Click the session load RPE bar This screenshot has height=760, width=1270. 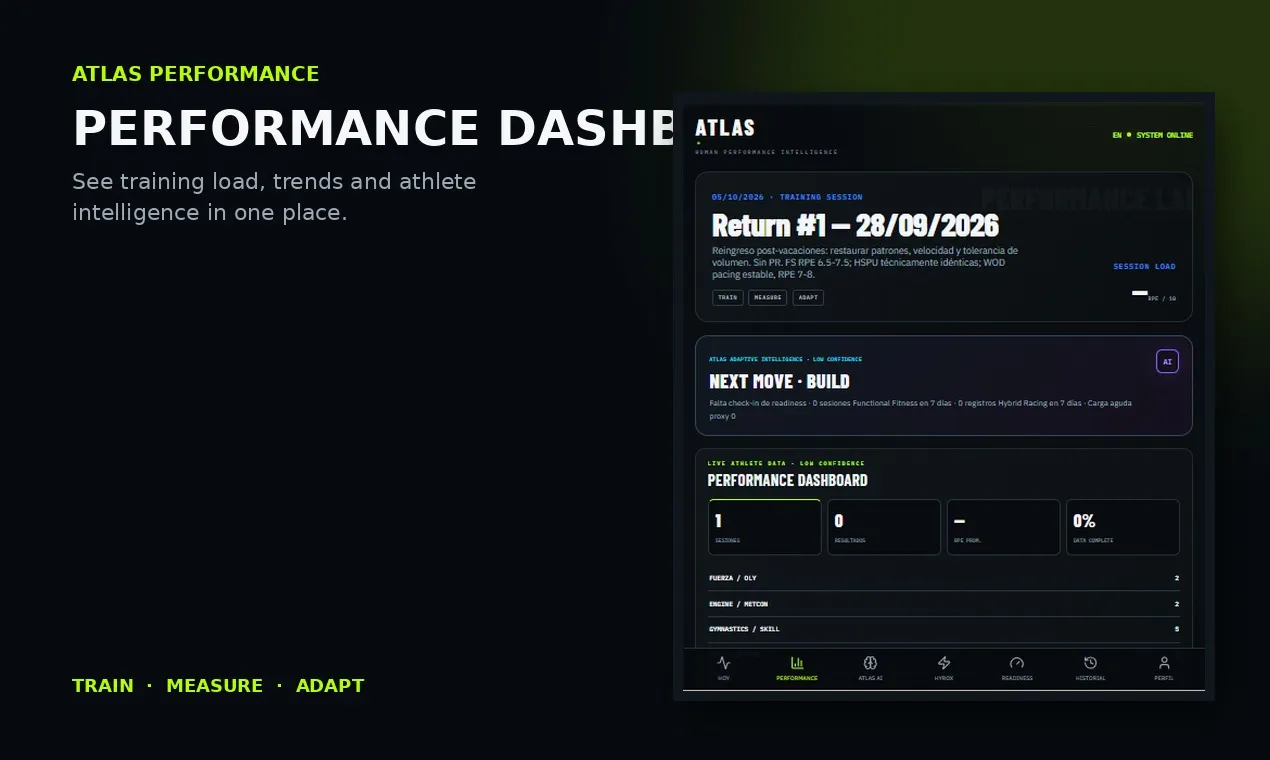[1140, 293]
